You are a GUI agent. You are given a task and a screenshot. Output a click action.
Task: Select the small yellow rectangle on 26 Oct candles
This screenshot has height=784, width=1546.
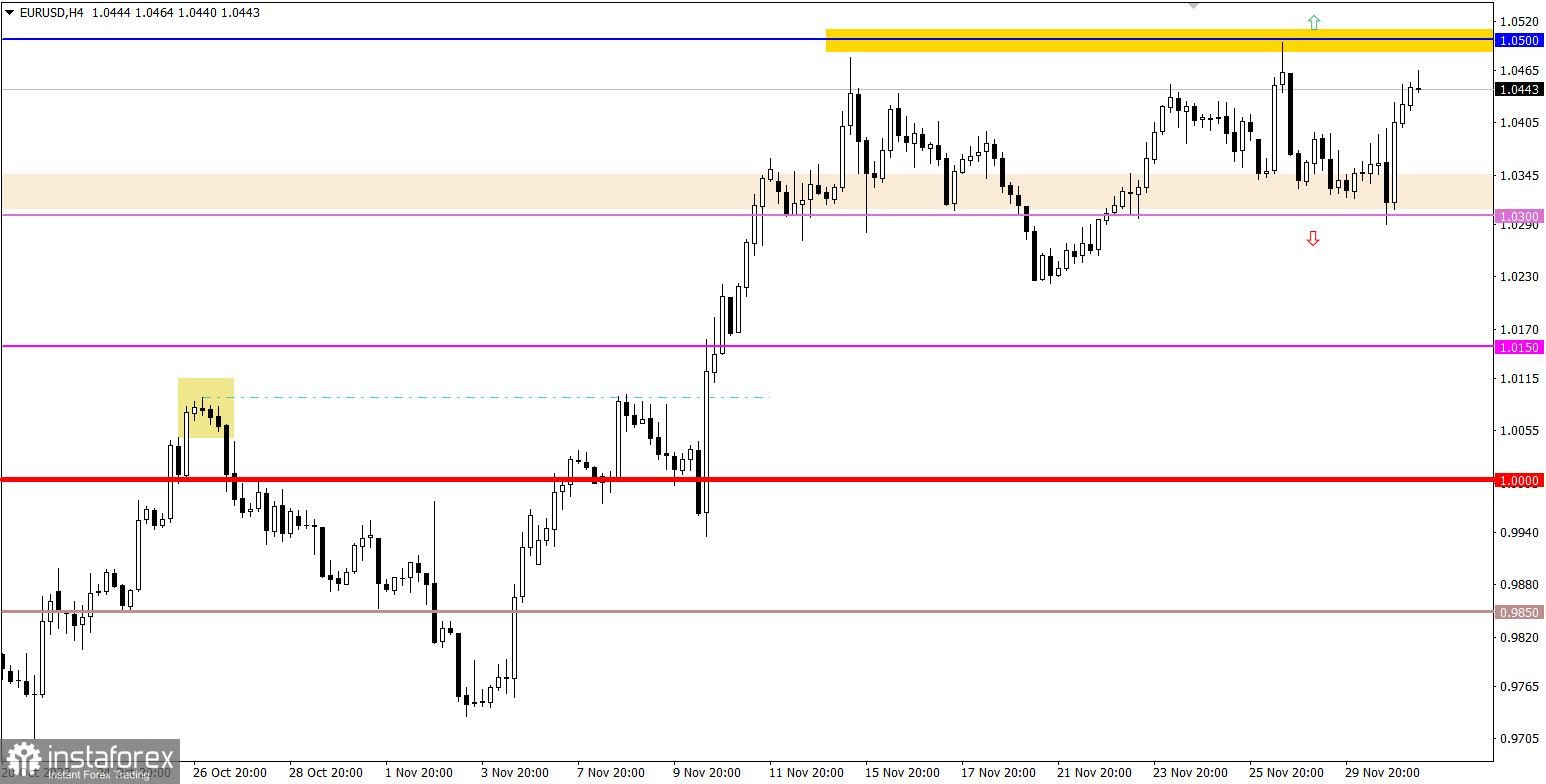tap(206, 408)
